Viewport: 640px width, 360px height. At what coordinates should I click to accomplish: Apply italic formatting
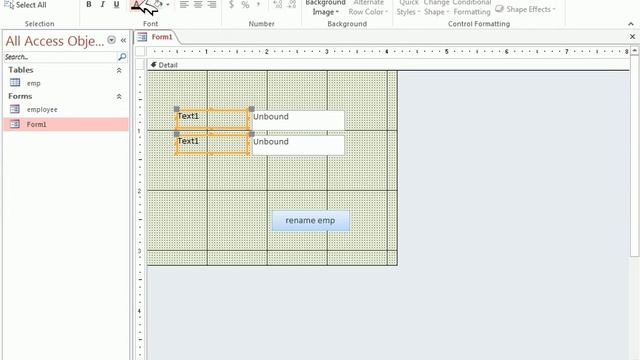102,4
